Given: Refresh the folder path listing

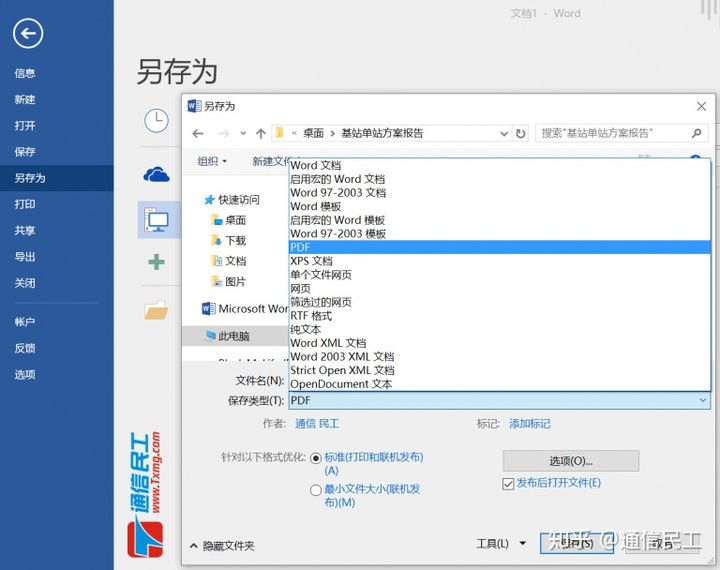Looking at the screenshot, I should tap(520, 134).
